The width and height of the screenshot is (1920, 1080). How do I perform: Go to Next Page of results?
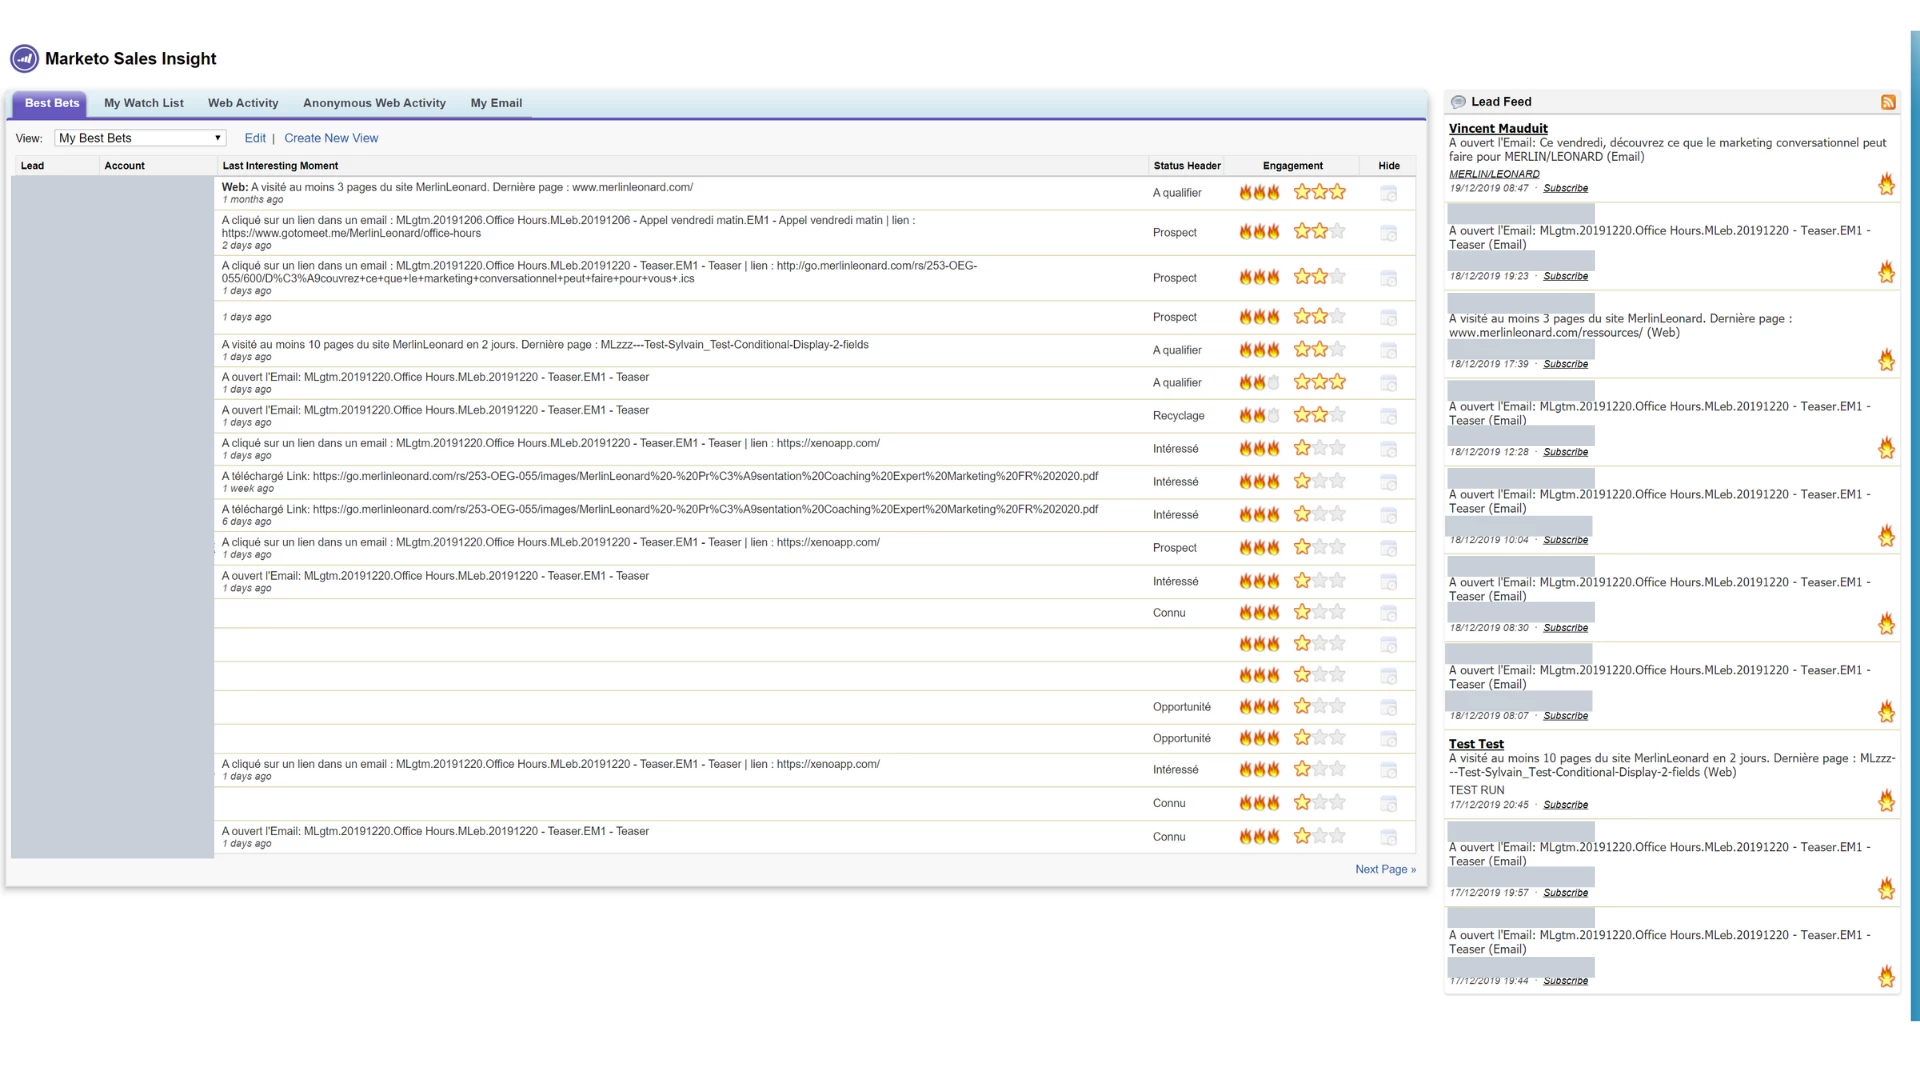point(1385,869)
